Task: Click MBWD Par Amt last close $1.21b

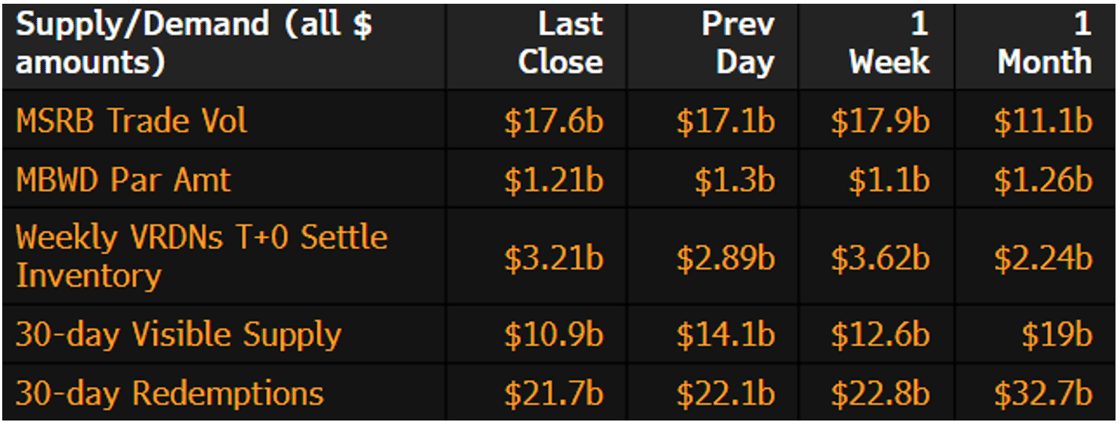Action: [553, 181]
